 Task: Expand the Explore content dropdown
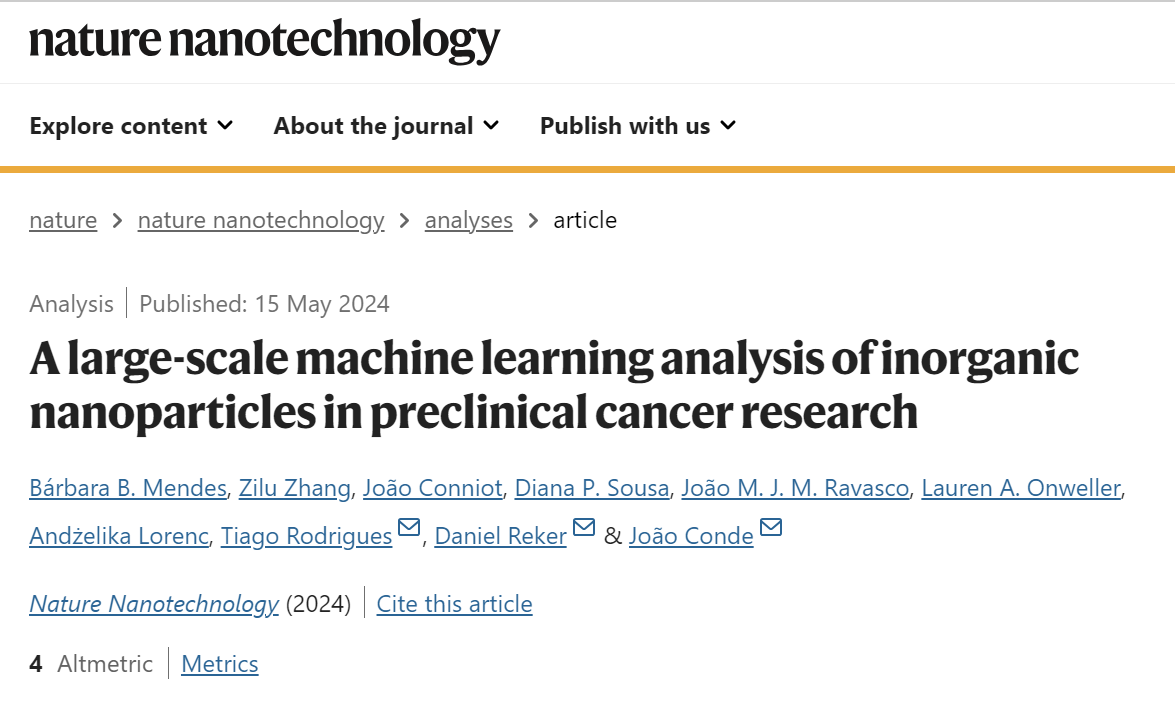coord(131,126)
